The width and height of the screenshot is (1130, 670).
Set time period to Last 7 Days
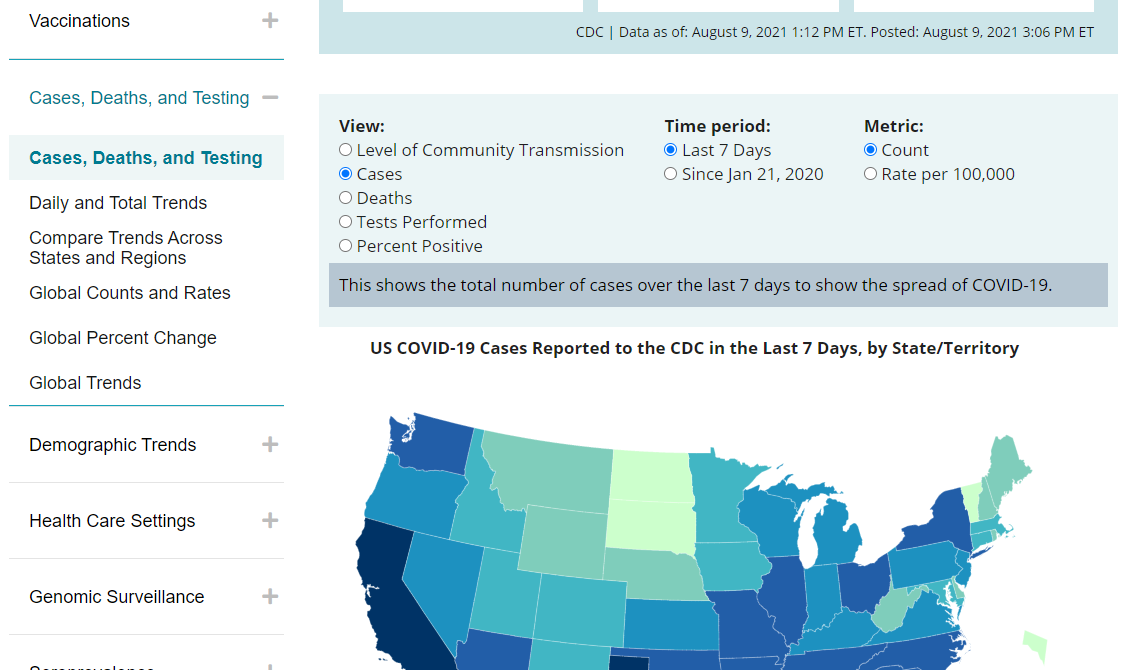tap(671, 150)
